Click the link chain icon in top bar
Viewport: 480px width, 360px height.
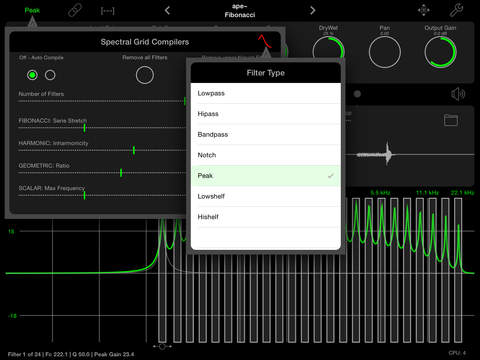click(75, 11)
